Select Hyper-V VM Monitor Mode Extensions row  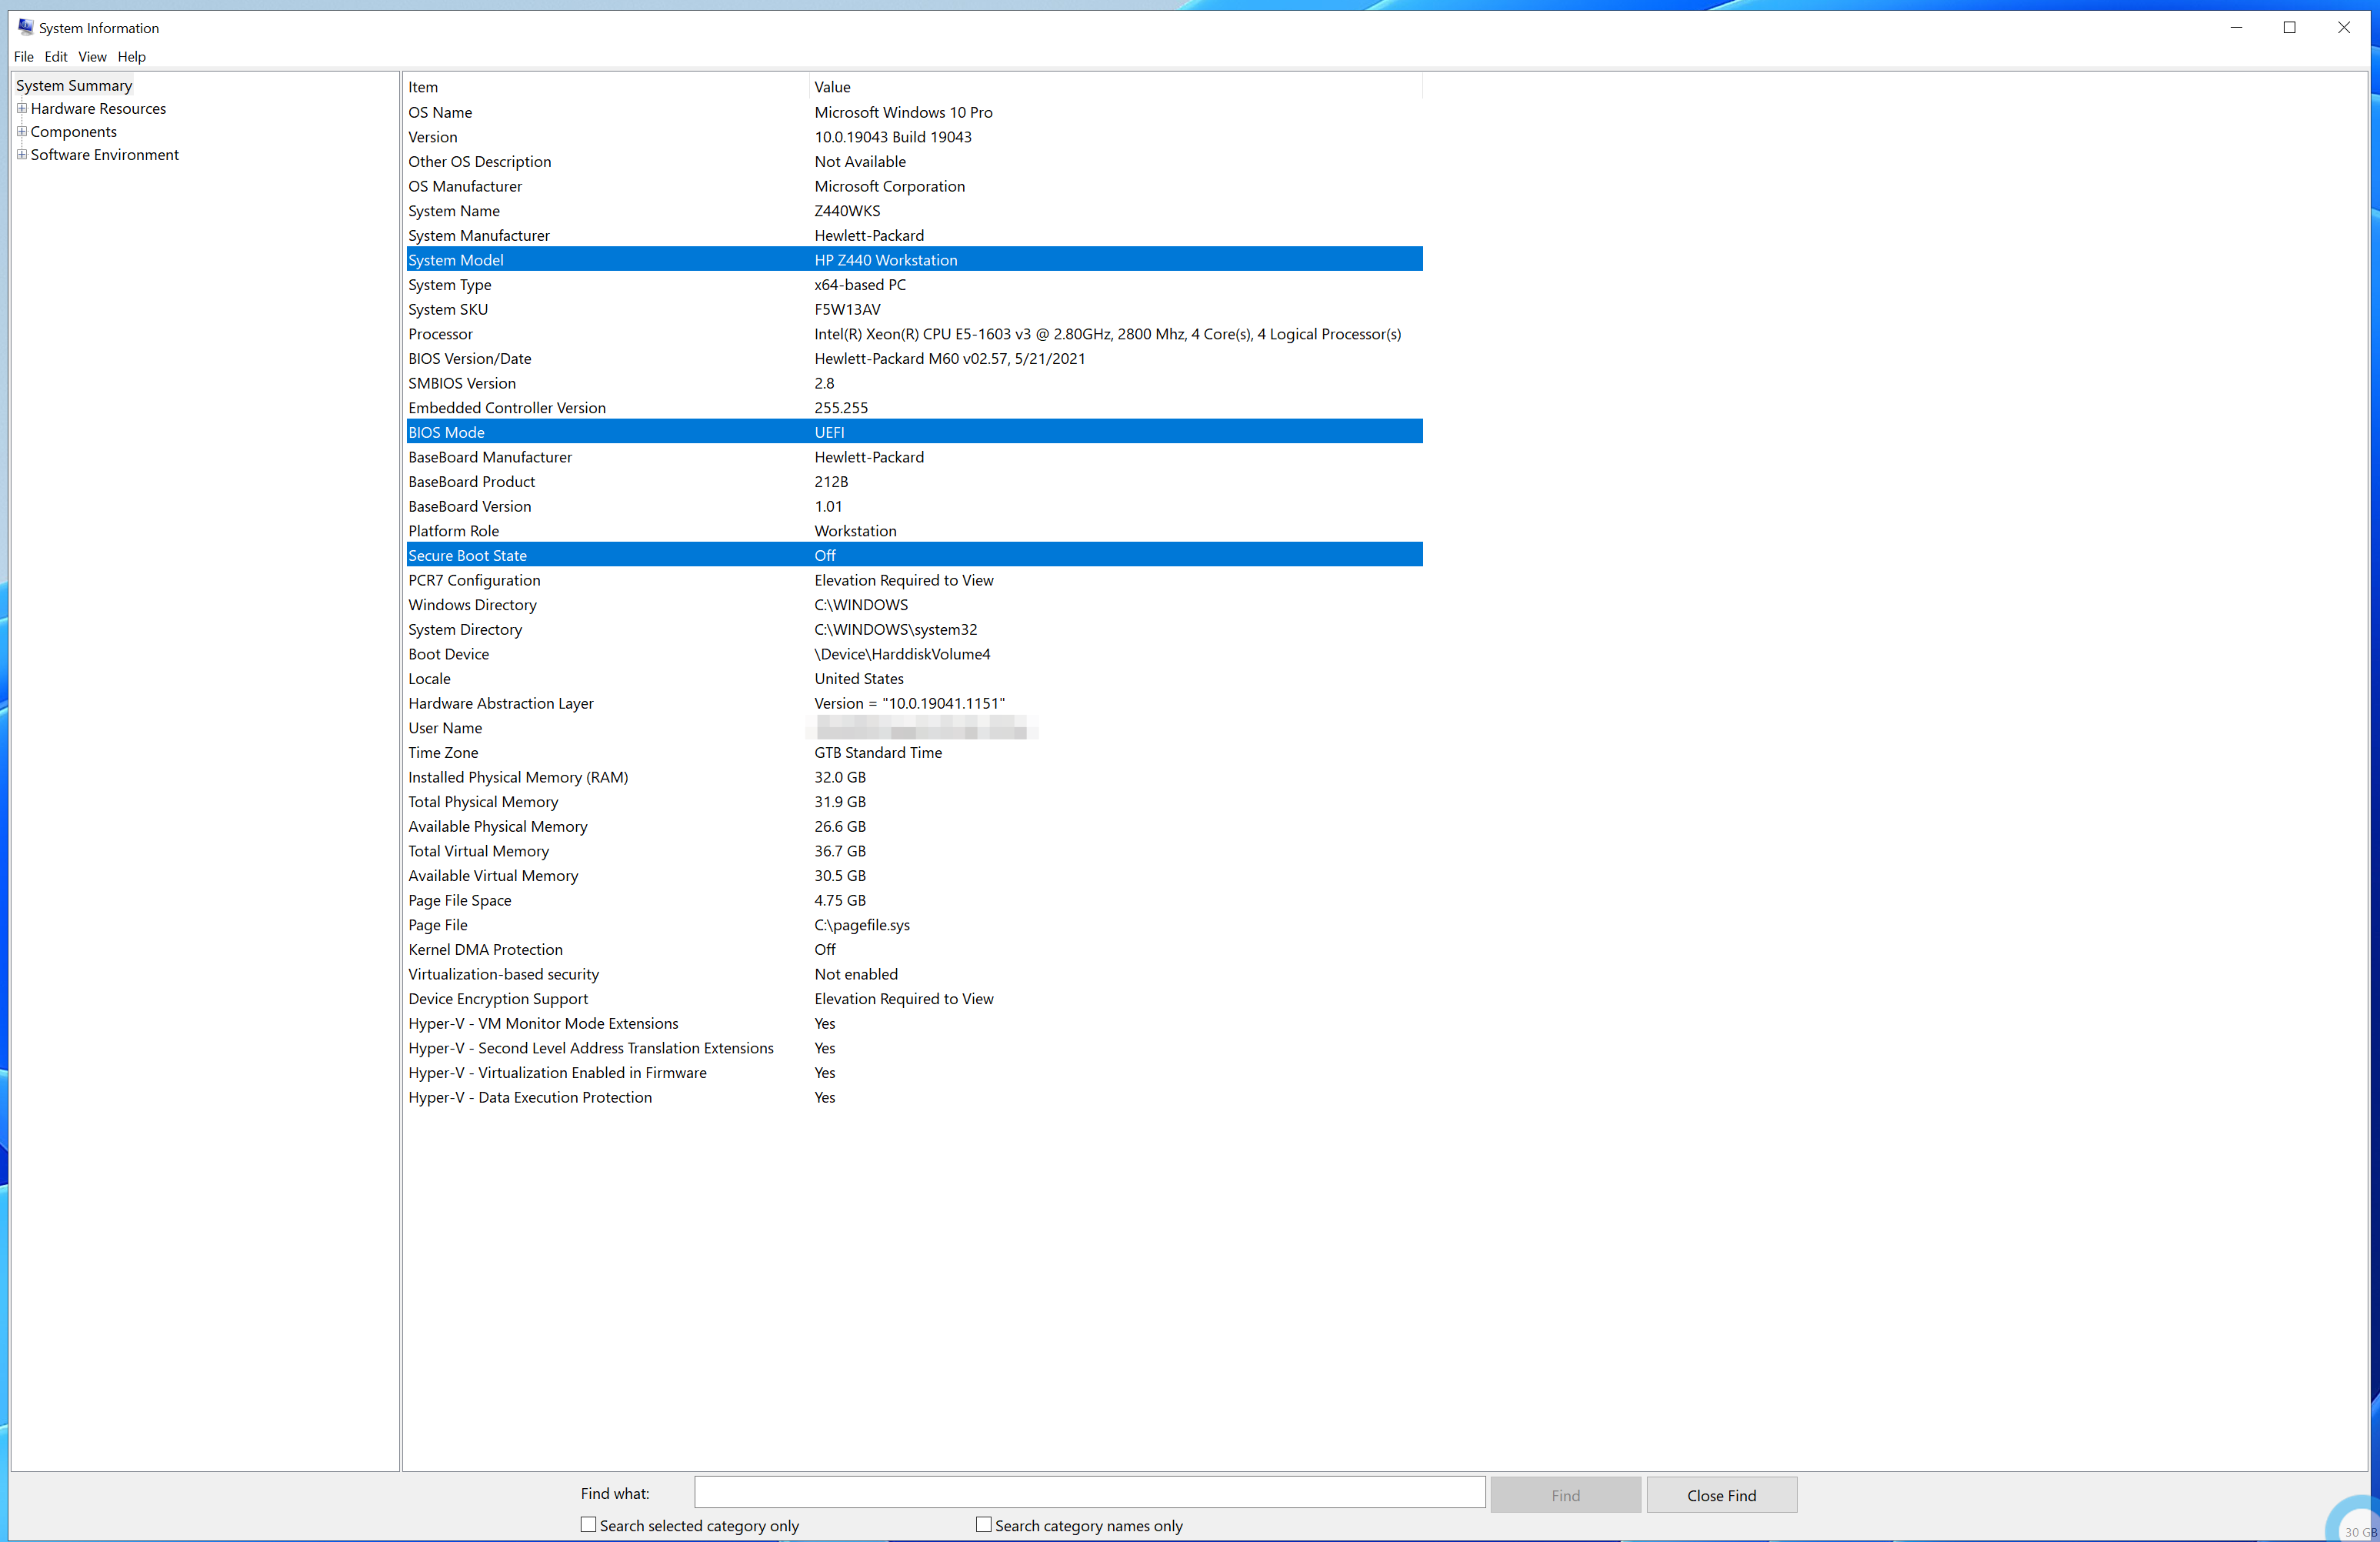click(914, 1024)
